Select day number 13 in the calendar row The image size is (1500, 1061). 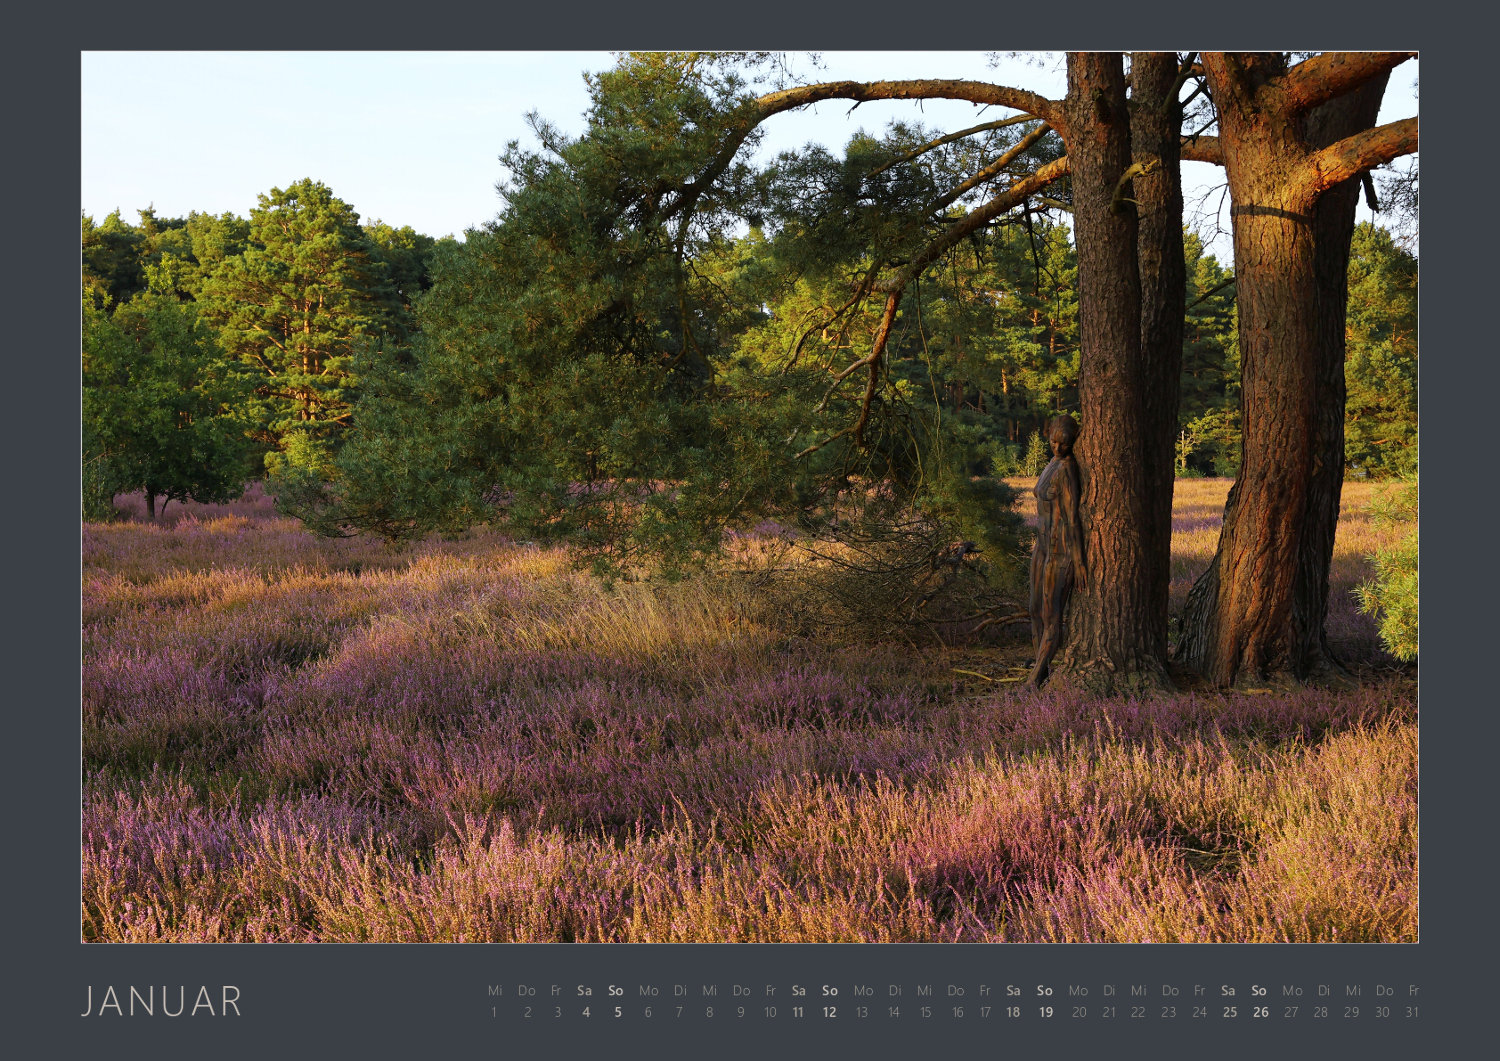coord(861,1012)
